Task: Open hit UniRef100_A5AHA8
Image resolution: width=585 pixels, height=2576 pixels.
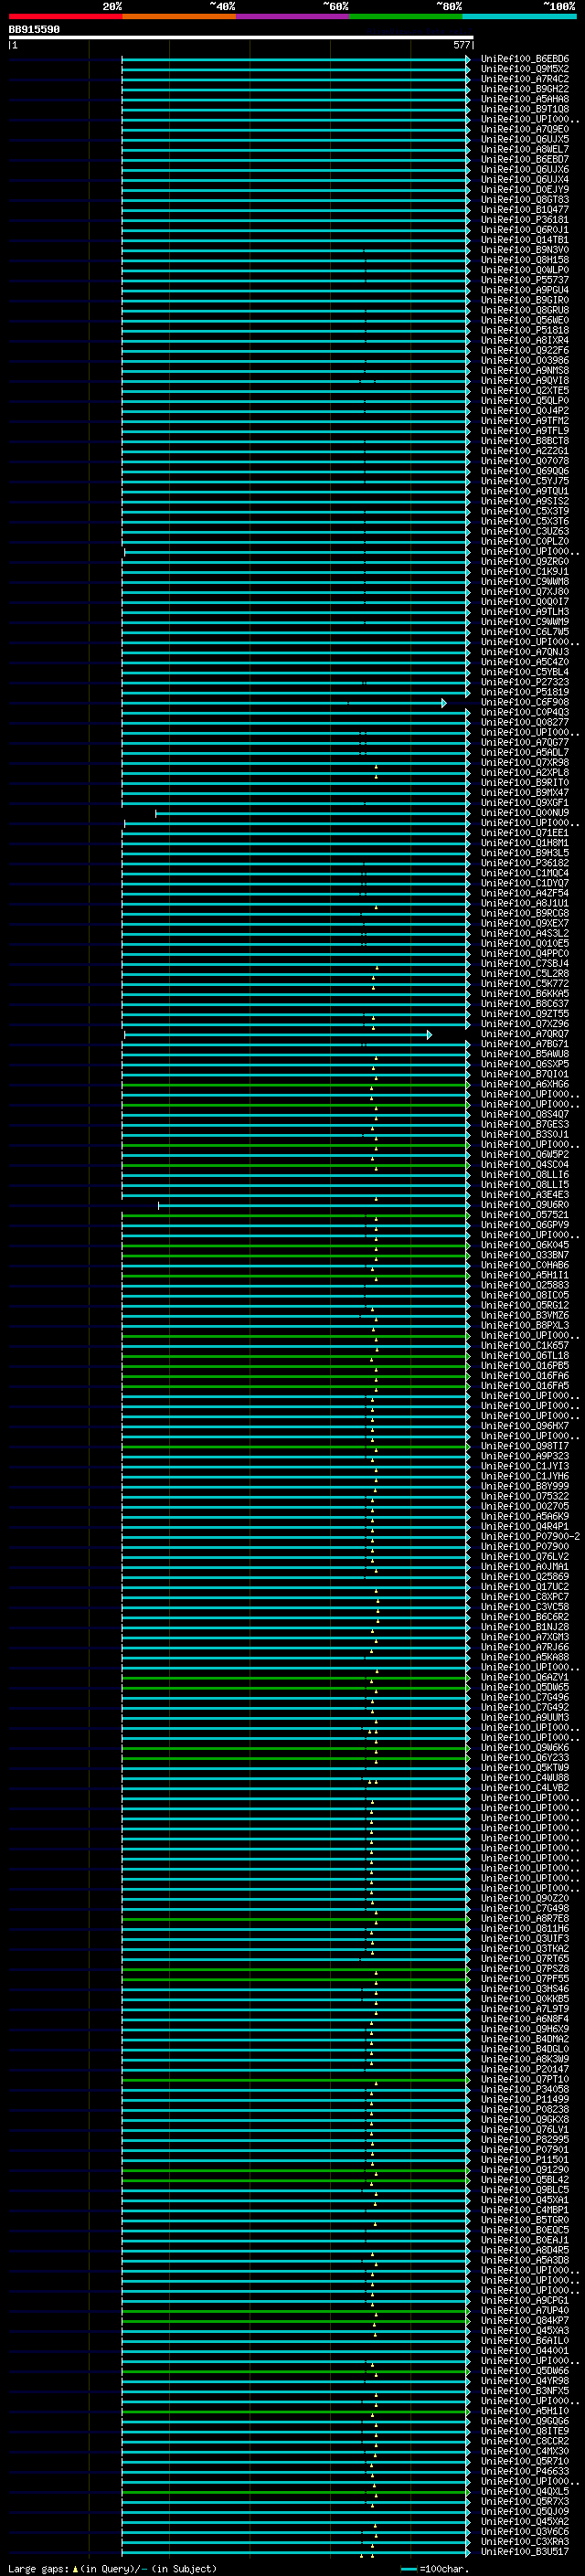Action: (525, 99)
